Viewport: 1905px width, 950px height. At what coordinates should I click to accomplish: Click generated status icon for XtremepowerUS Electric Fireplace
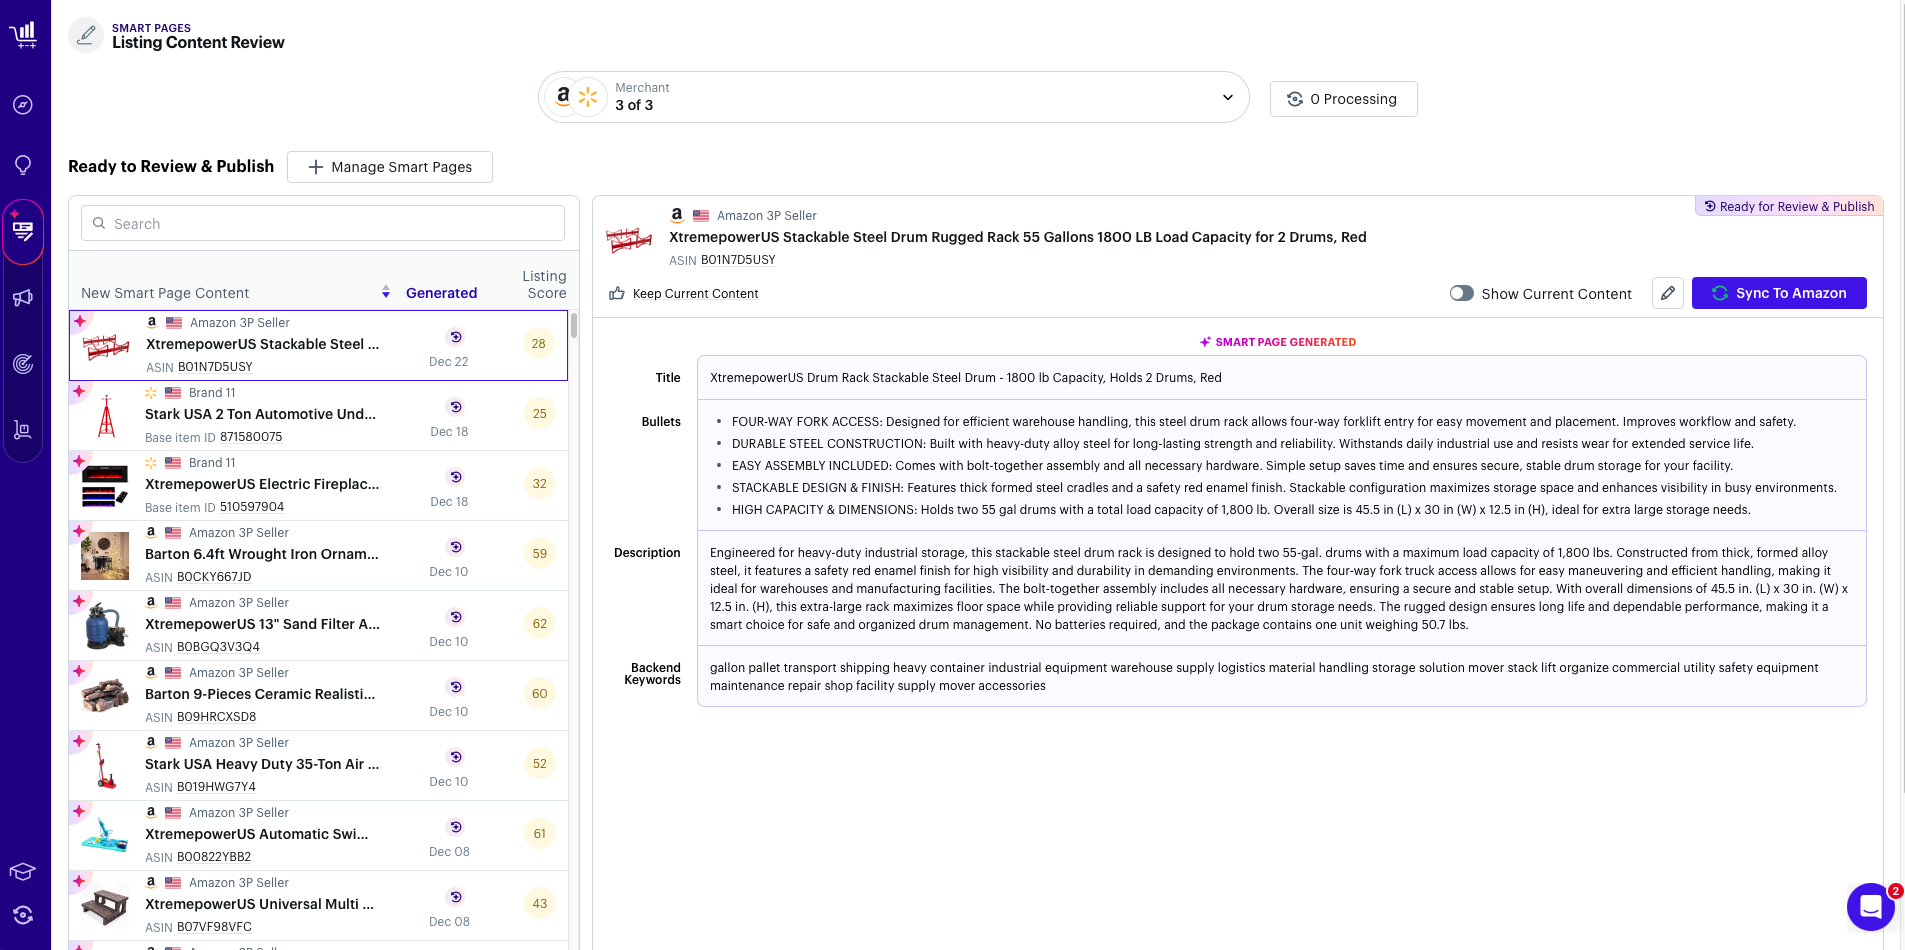tap(456, 477)
